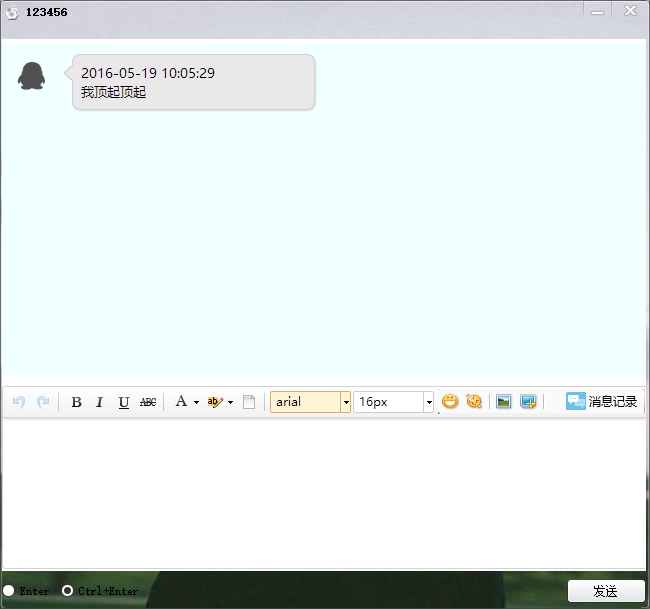Toggle underline formatting U button
This screenshot has height=609, width=650.
124,402
